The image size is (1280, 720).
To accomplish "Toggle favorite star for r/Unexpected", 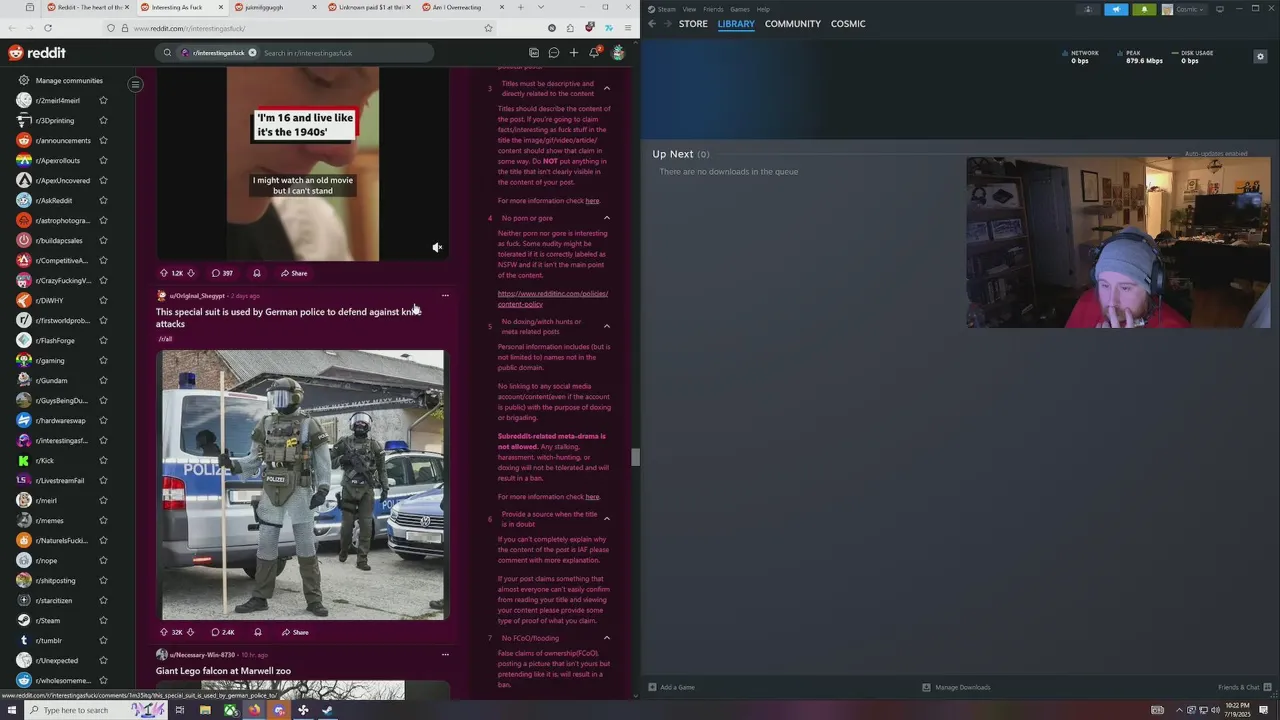I will 103,660.
